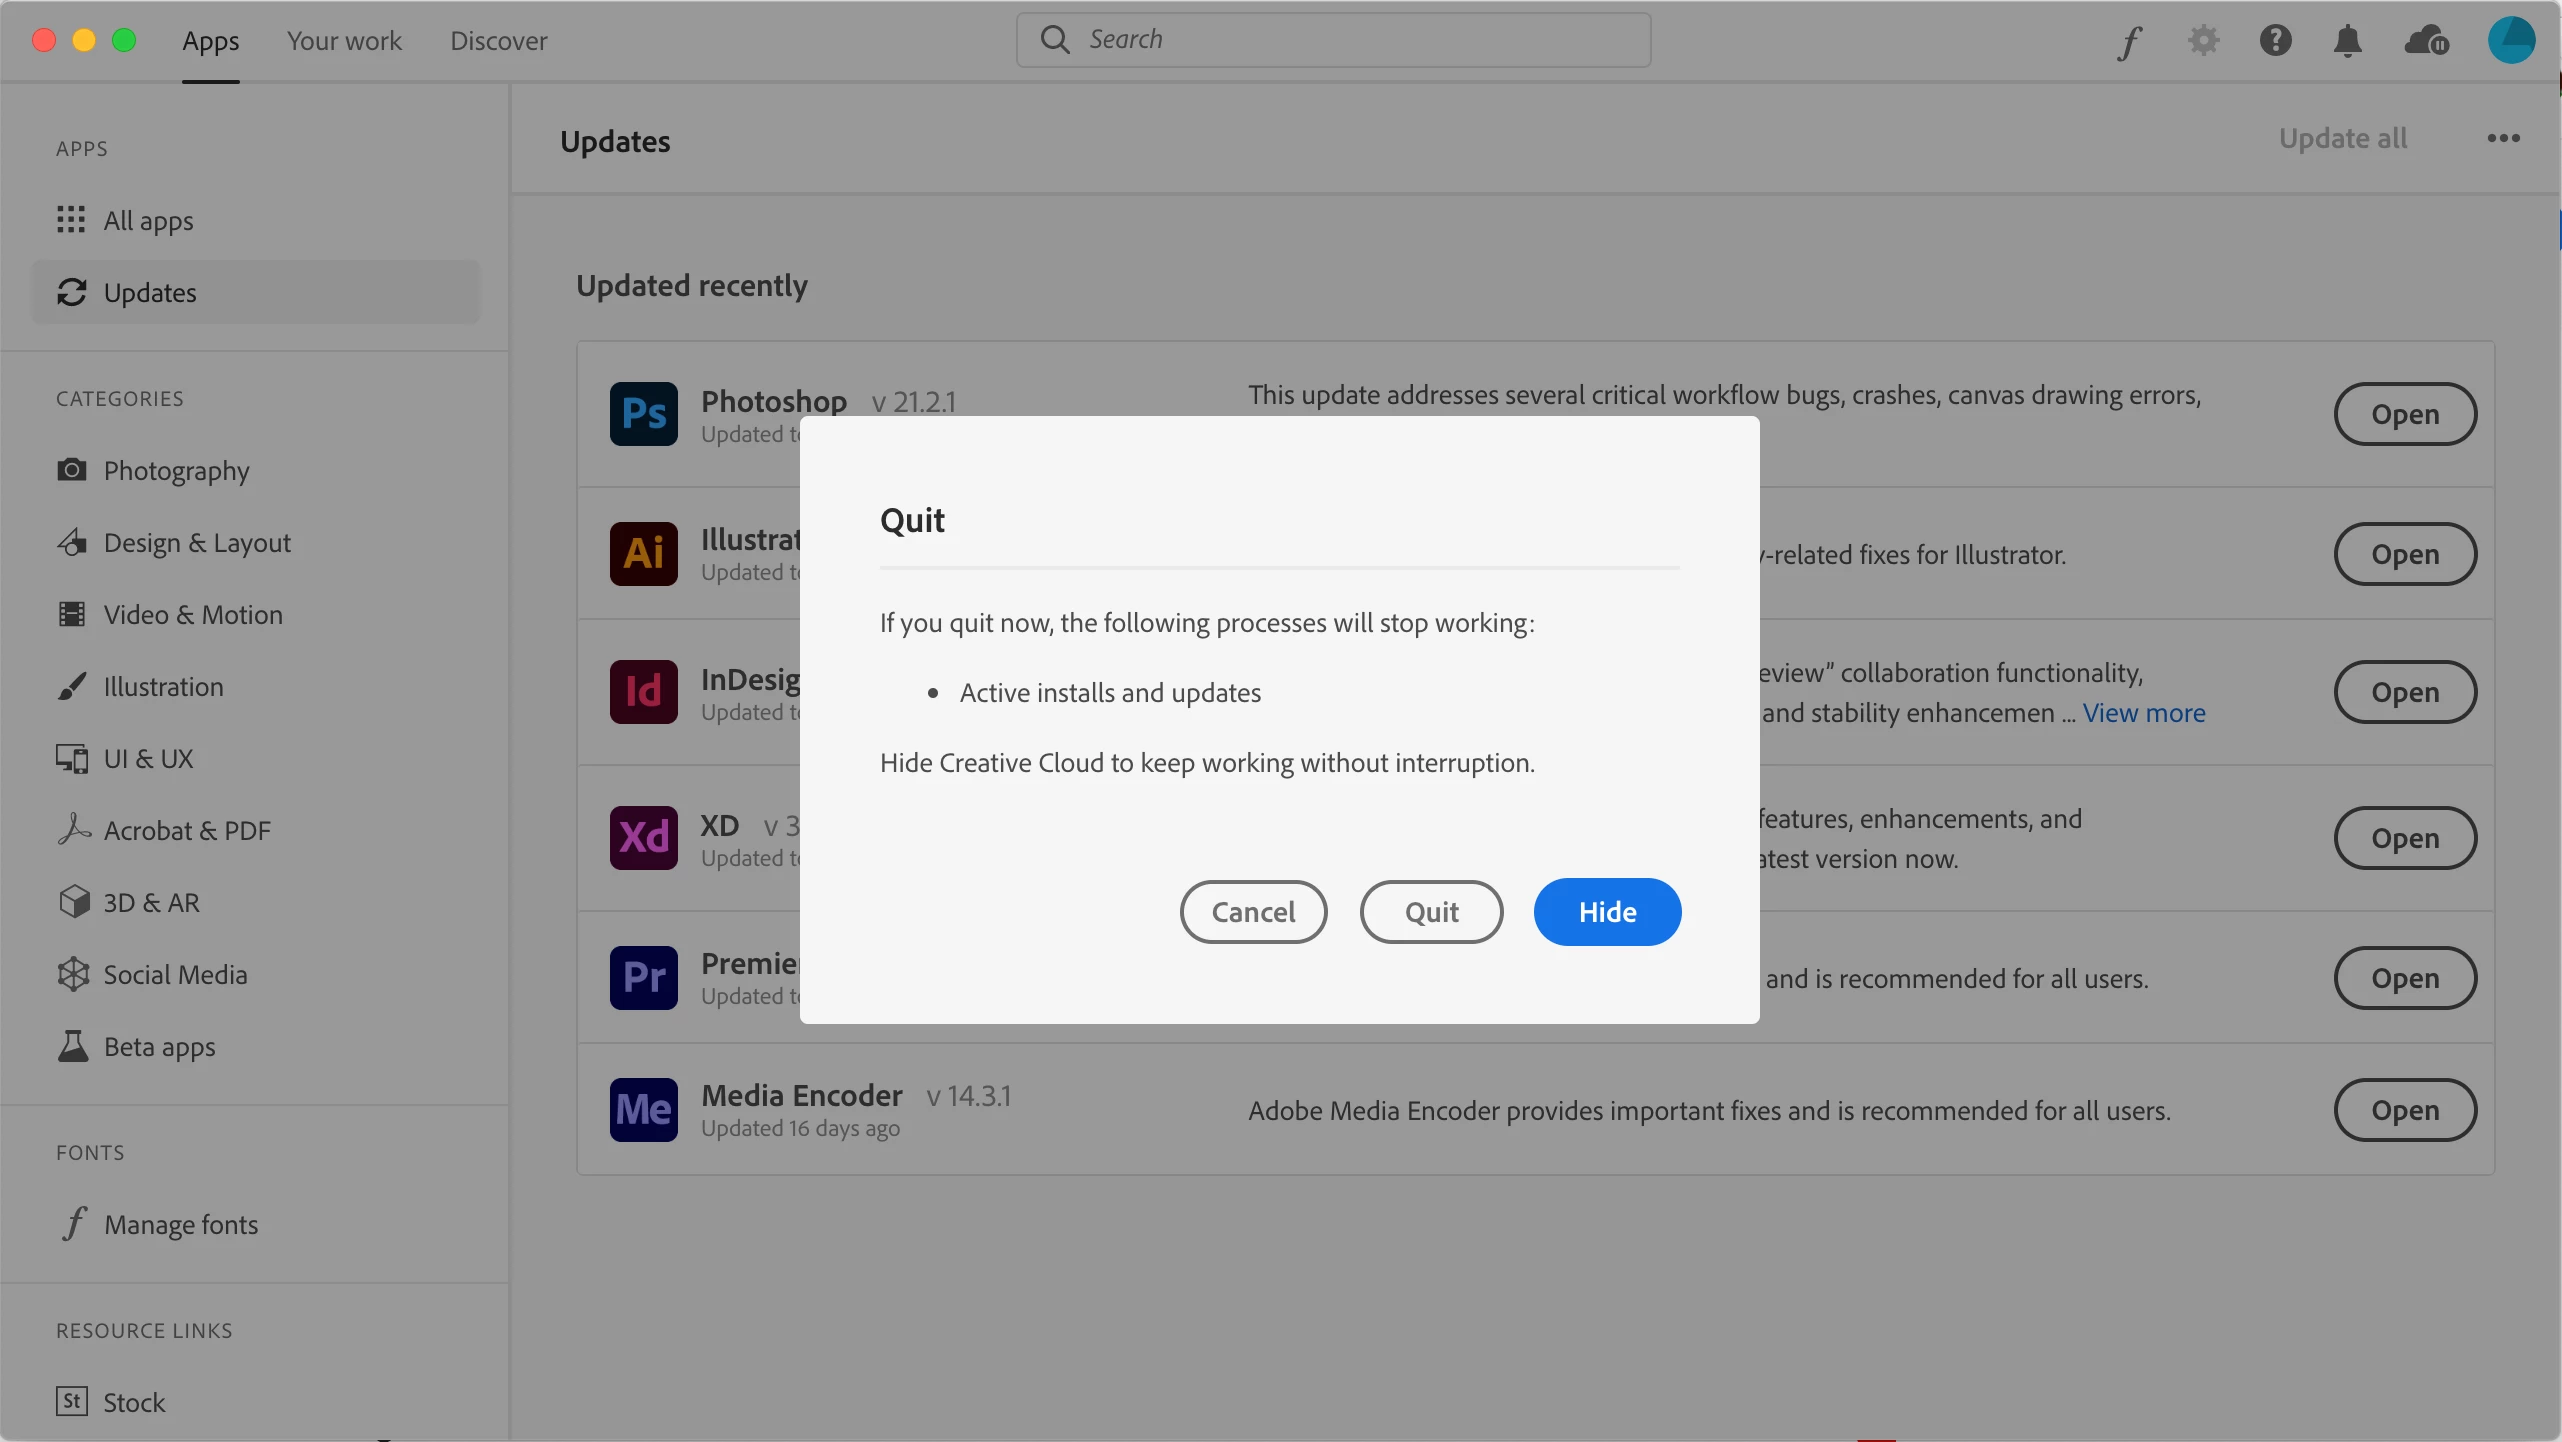Click the Illustrator Ai icon
The width and height of the screenshot is (2562, 1442).
pyautogui.click(x=644, y=554)
